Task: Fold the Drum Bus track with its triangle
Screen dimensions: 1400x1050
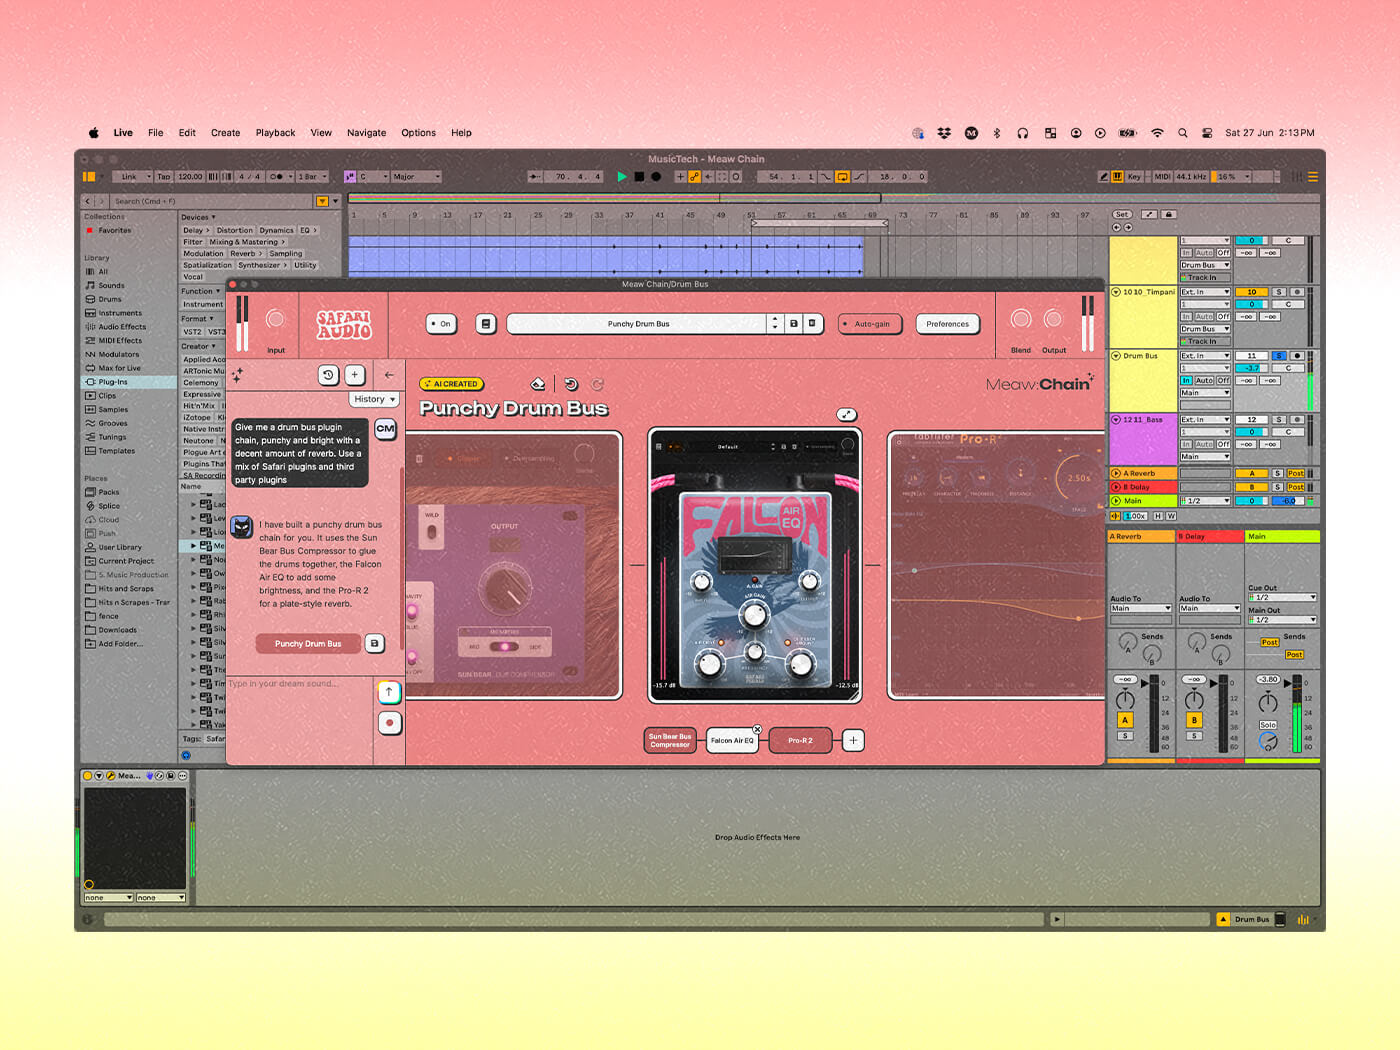Action: click(x=1116, y=356)
